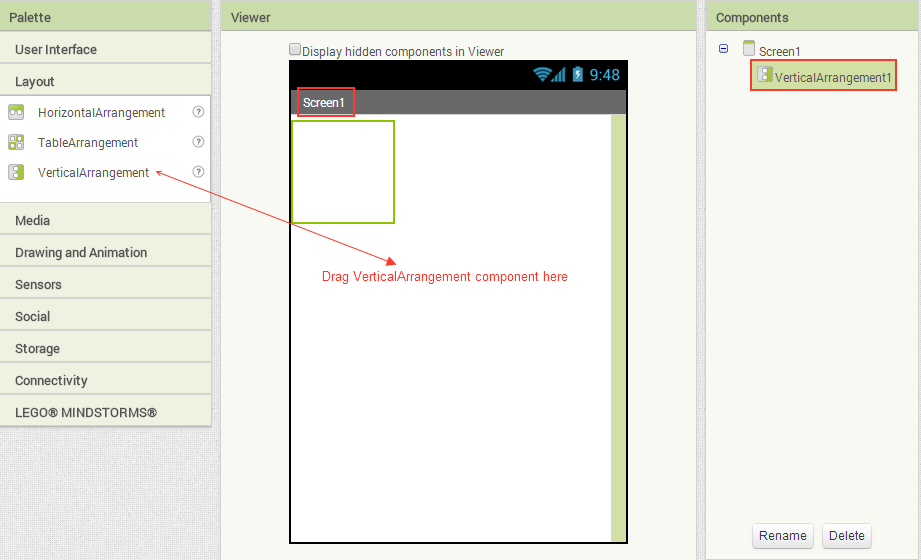Click the Delete button

[846, 535]
